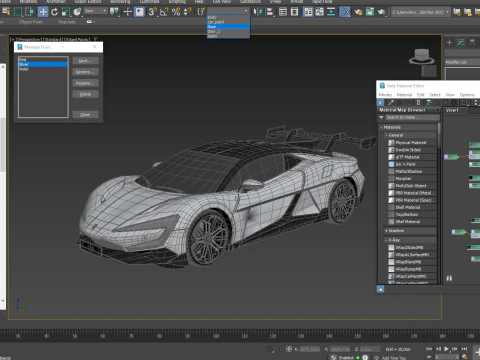Click Edit Named Selection Sets icon
Image resolution: width=480 pixels, height=360 pixels.
201,12
